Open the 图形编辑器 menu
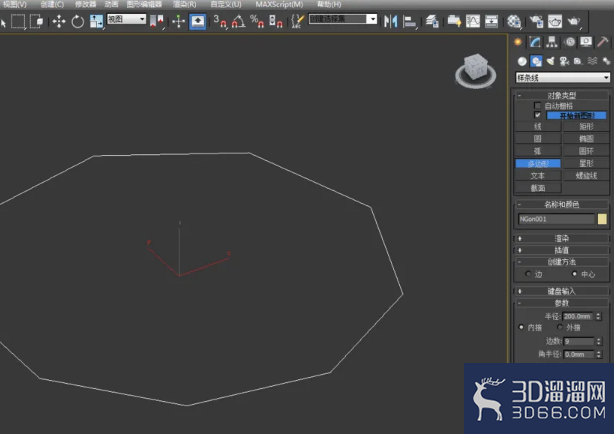The height and width of the screenshot is (434, 614). 144,4
